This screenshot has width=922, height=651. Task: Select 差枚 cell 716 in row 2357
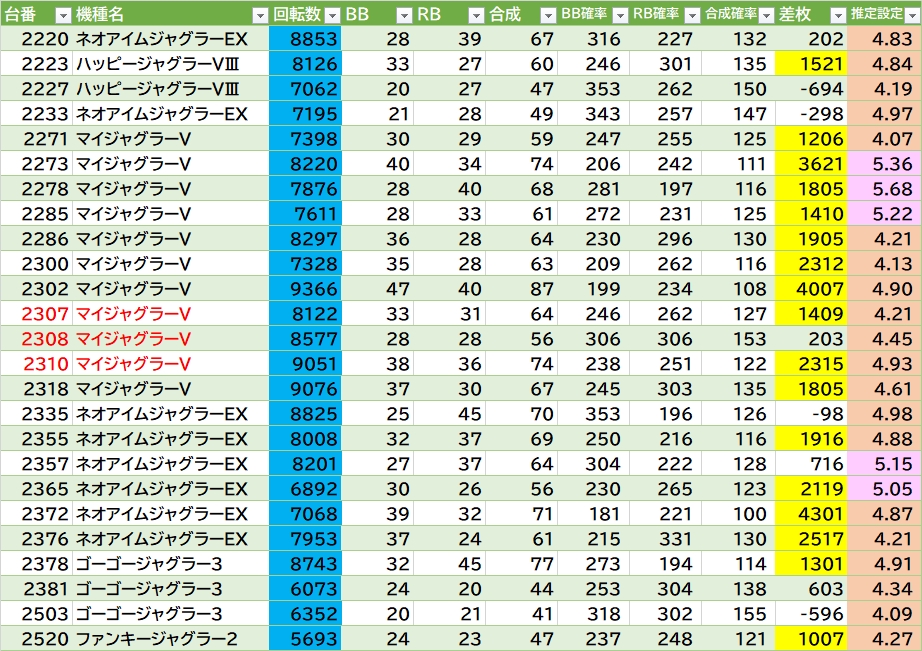(x=811, y=463)
